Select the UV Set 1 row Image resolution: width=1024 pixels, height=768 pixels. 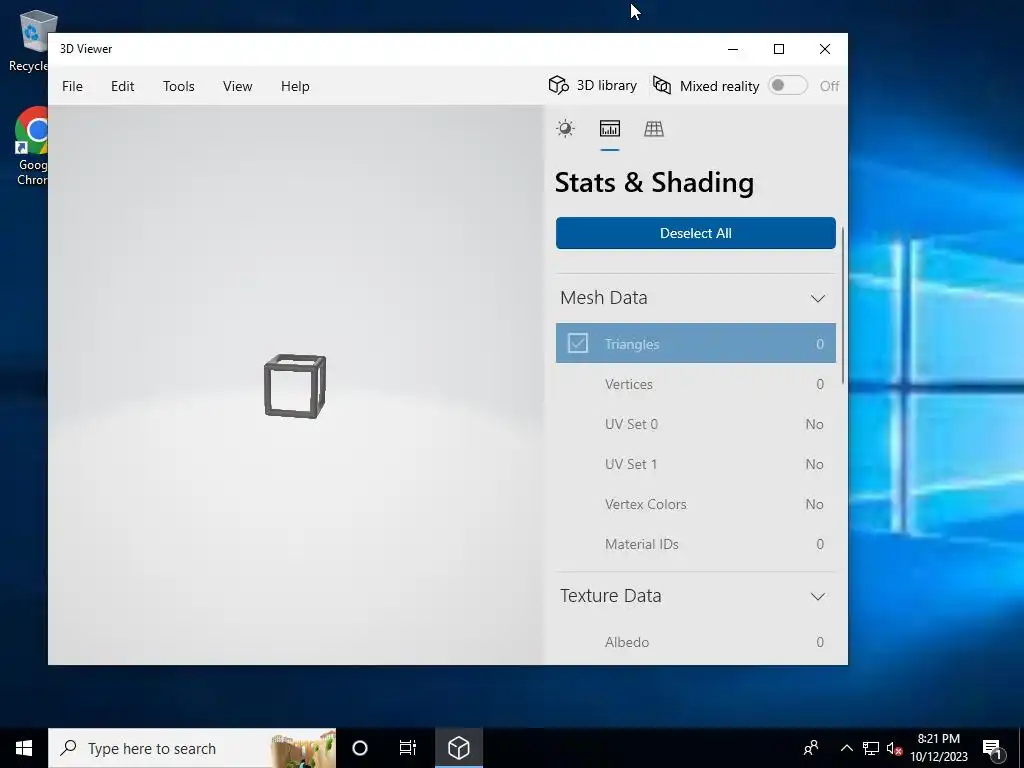point(696,464)
